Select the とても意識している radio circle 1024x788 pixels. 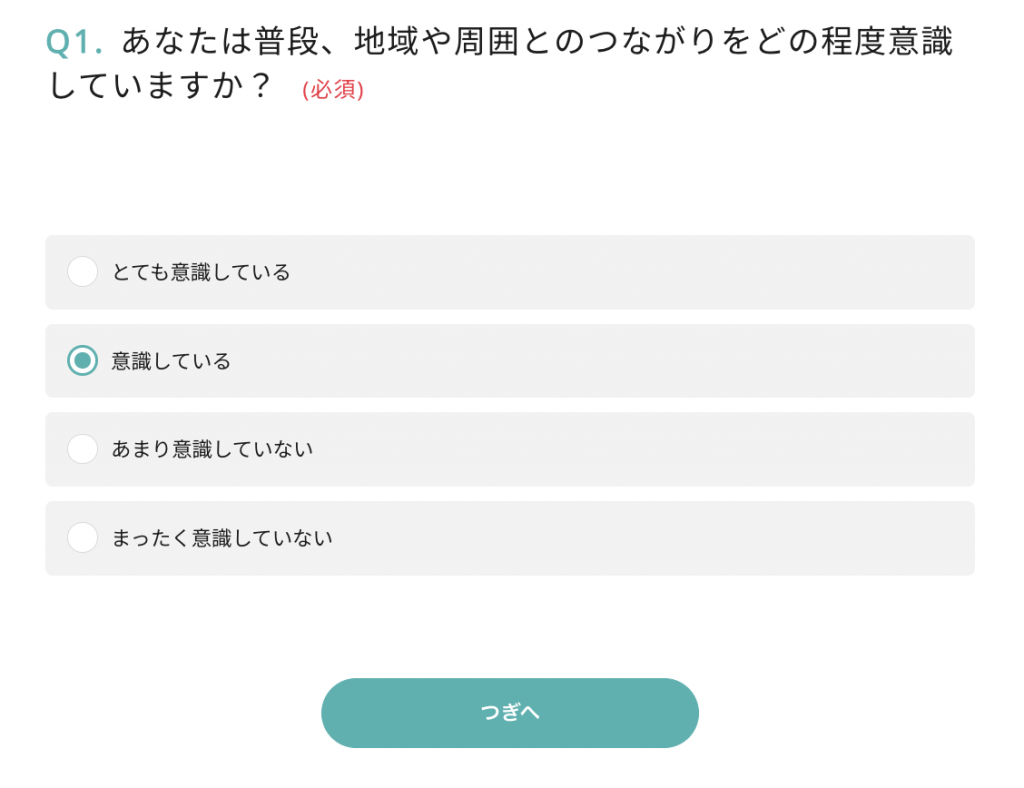82,272
